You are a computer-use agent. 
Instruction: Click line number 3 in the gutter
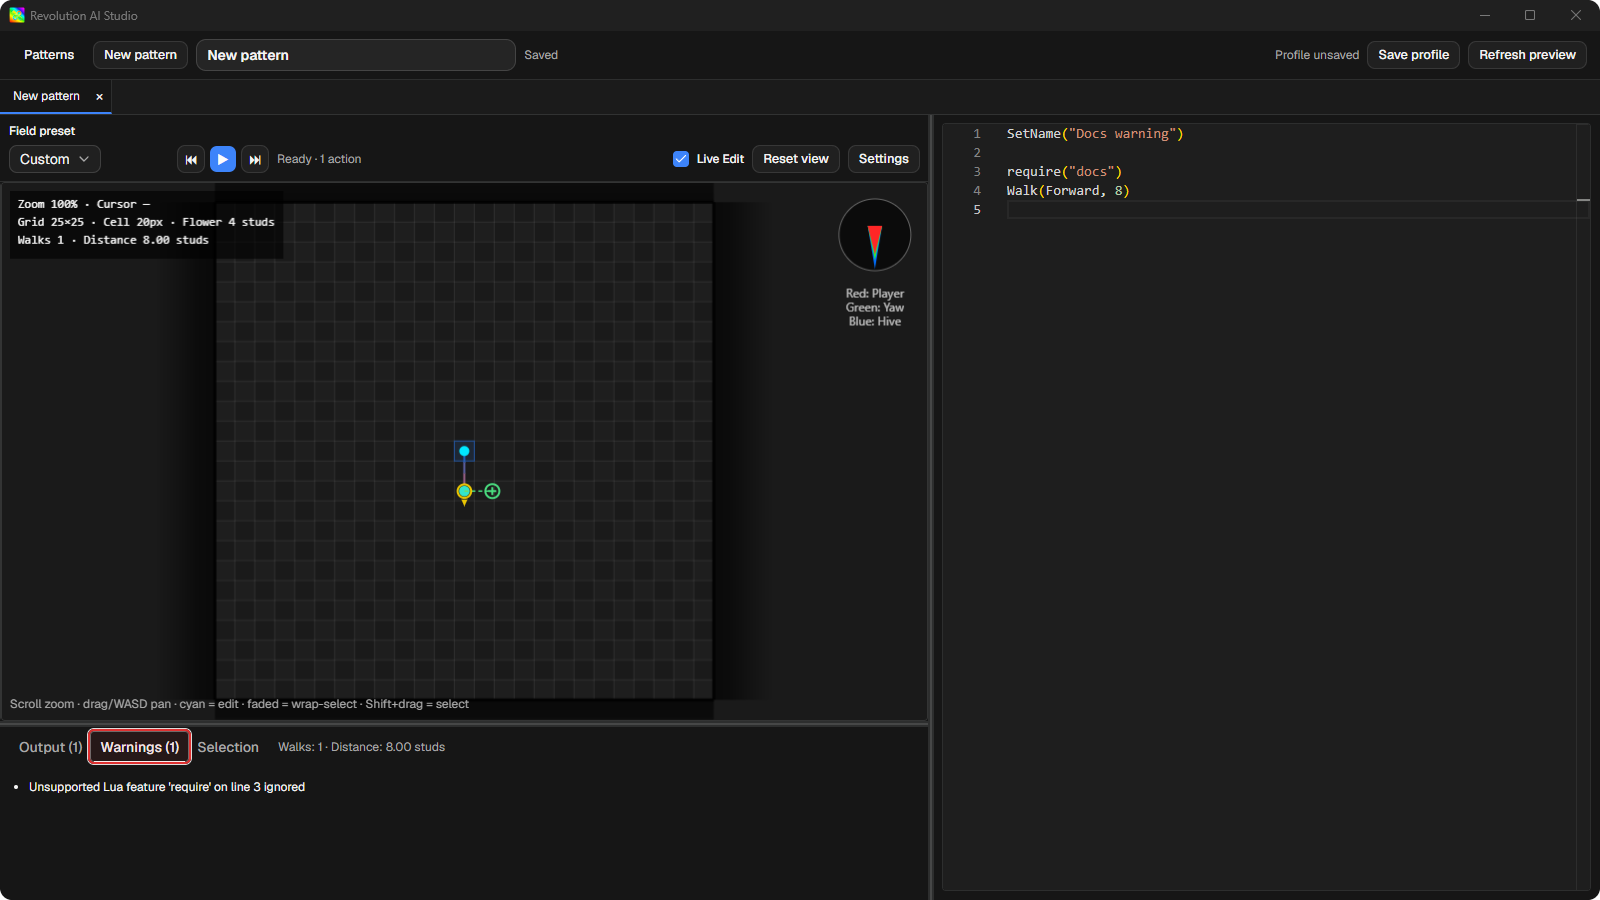pos(977,172)
